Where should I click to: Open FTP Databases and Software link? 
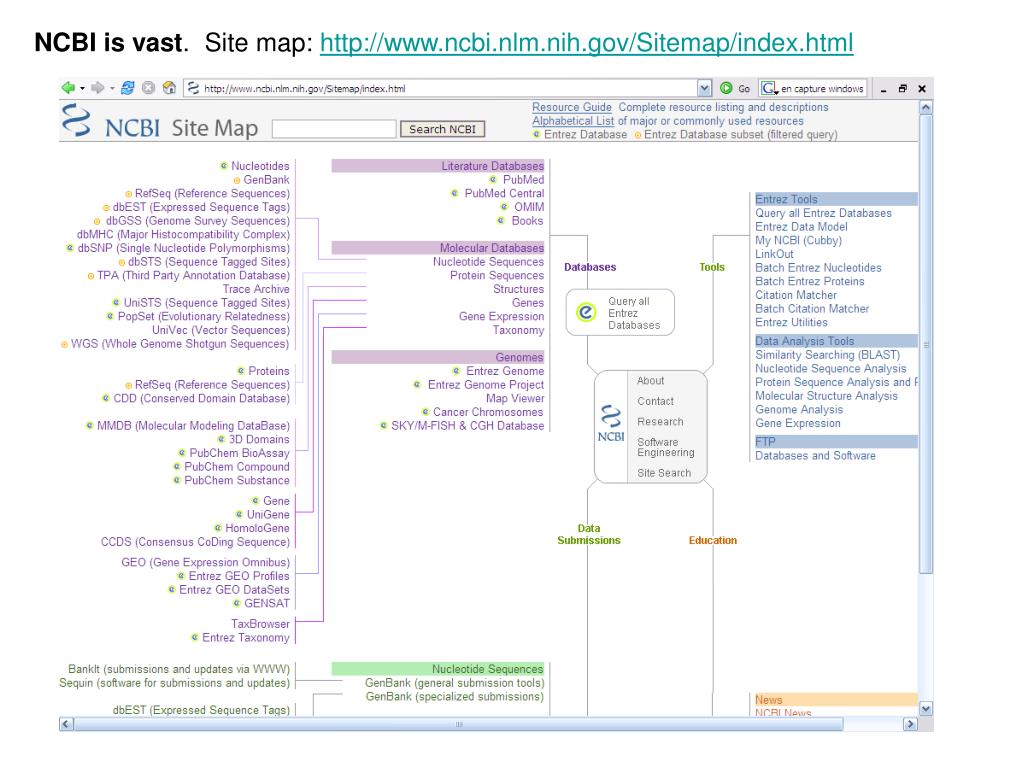tap(815, 456)
